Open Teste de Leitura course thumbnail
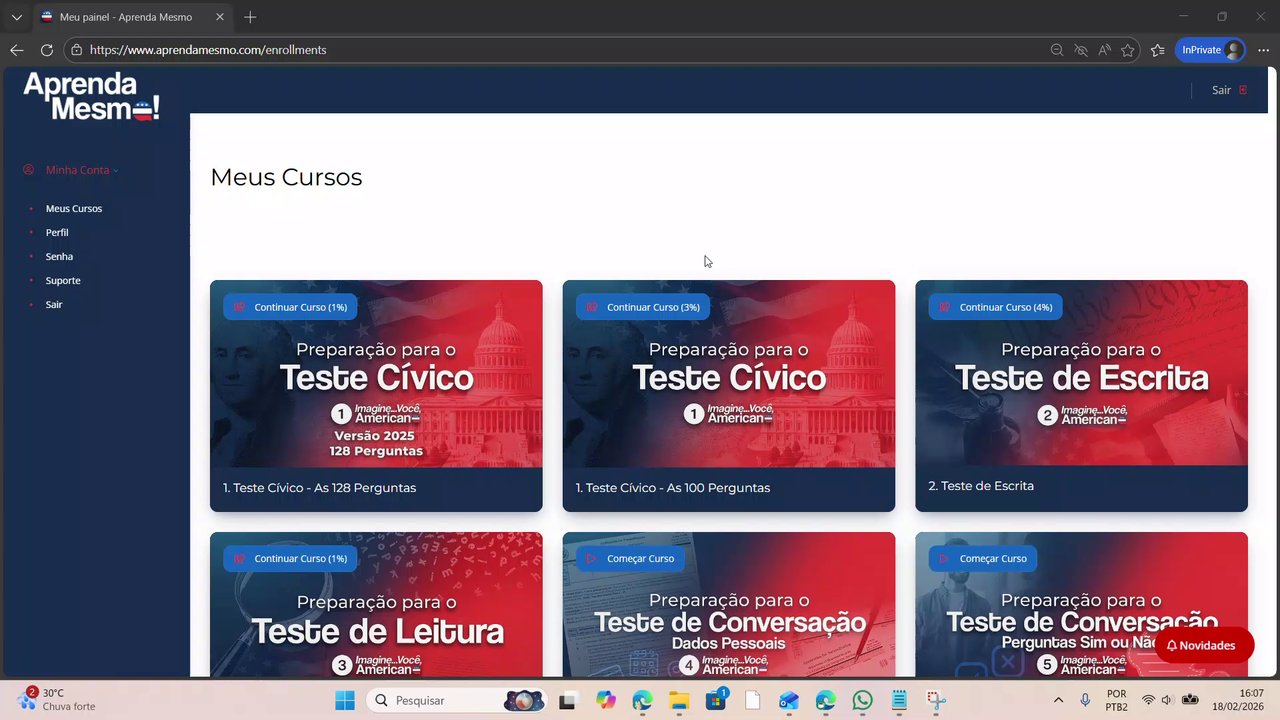 (376, 604)
